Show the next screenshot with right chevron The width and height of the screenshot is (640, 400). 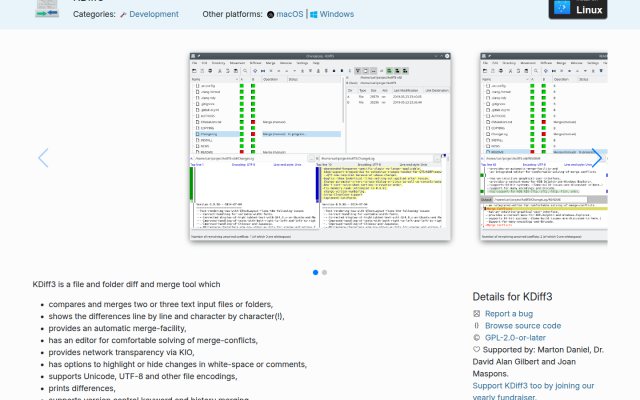[x=596, y=158]
